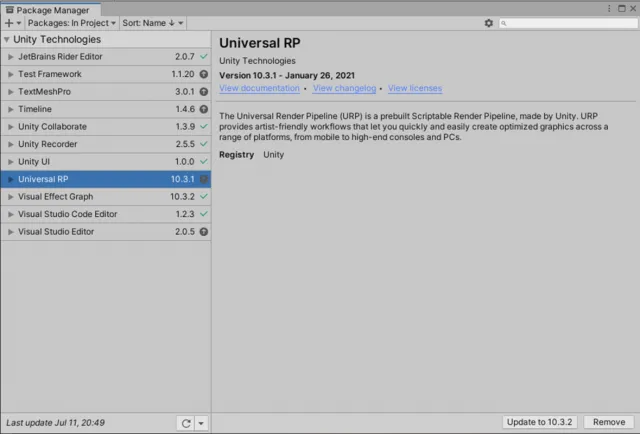Expand the Unity UI package arrow
This screenshot has height=434, width=640.
tap(11, 162)
